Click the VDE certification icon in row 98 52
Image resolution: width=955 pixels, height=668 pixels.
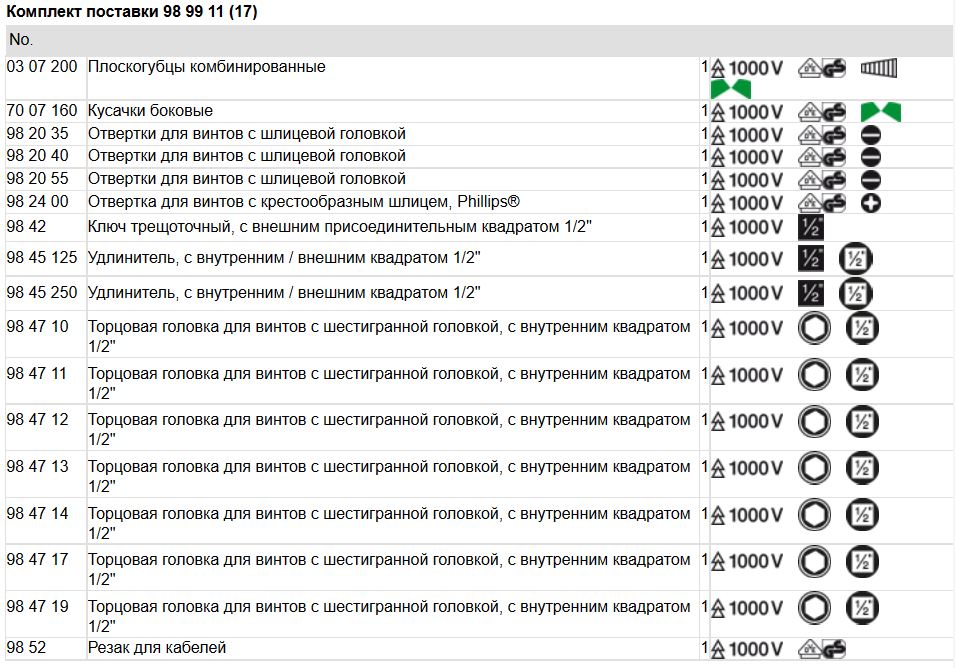(822, 649)
